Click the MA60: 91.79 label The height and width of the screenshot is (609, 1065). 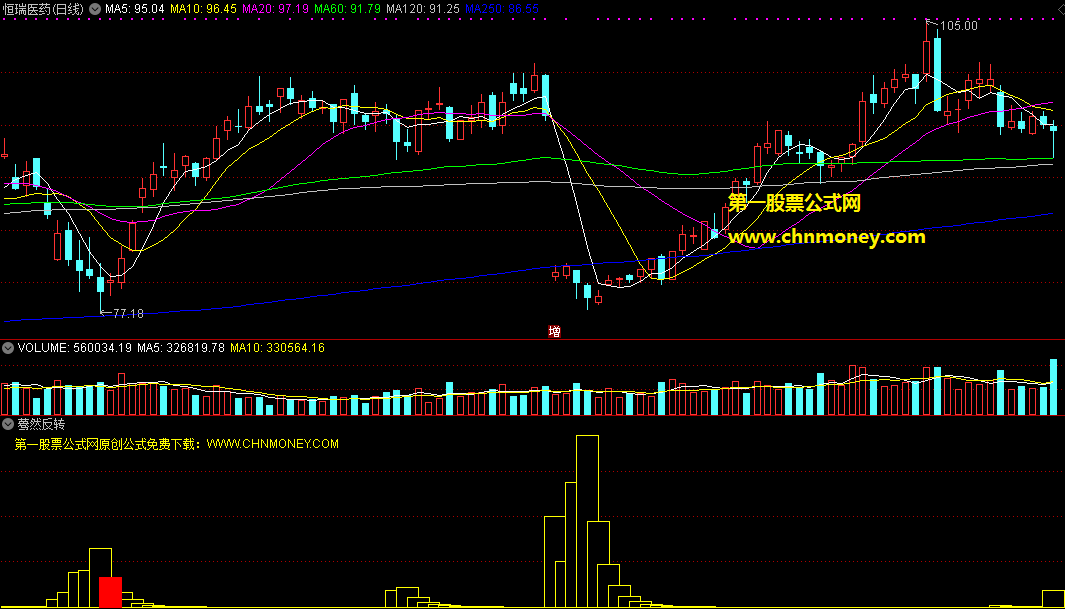coord(347,9)
